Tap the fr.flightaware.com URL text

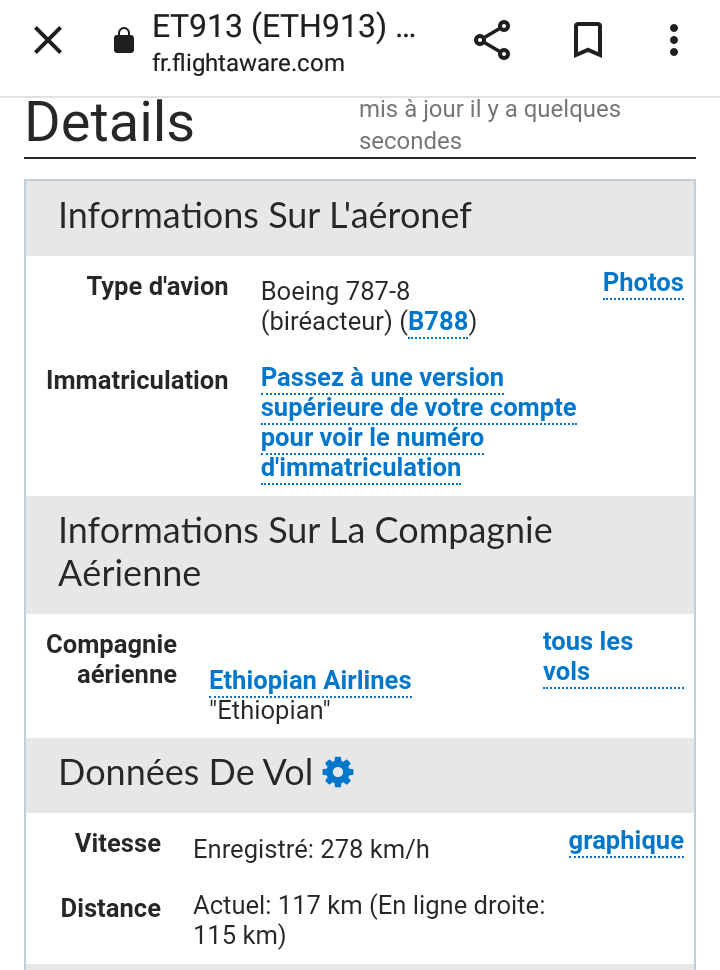click(x=248, y=63)
